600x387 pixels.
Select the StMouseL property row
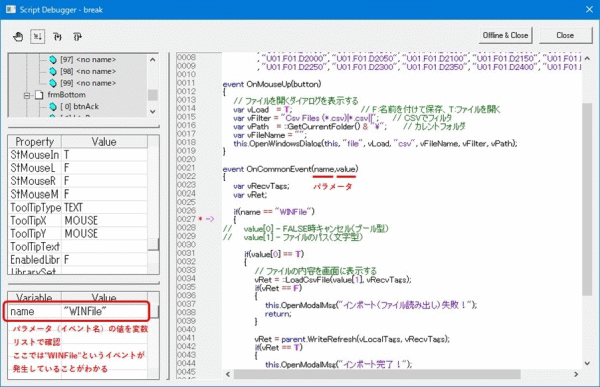coord(78,168)
